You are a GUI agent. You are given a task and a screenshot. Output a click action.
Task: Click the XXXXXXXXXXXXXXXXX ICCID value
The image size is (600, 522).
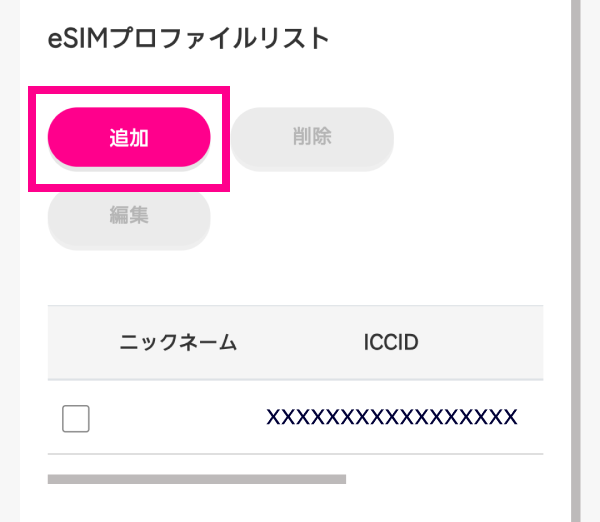(x=391, y=417)
